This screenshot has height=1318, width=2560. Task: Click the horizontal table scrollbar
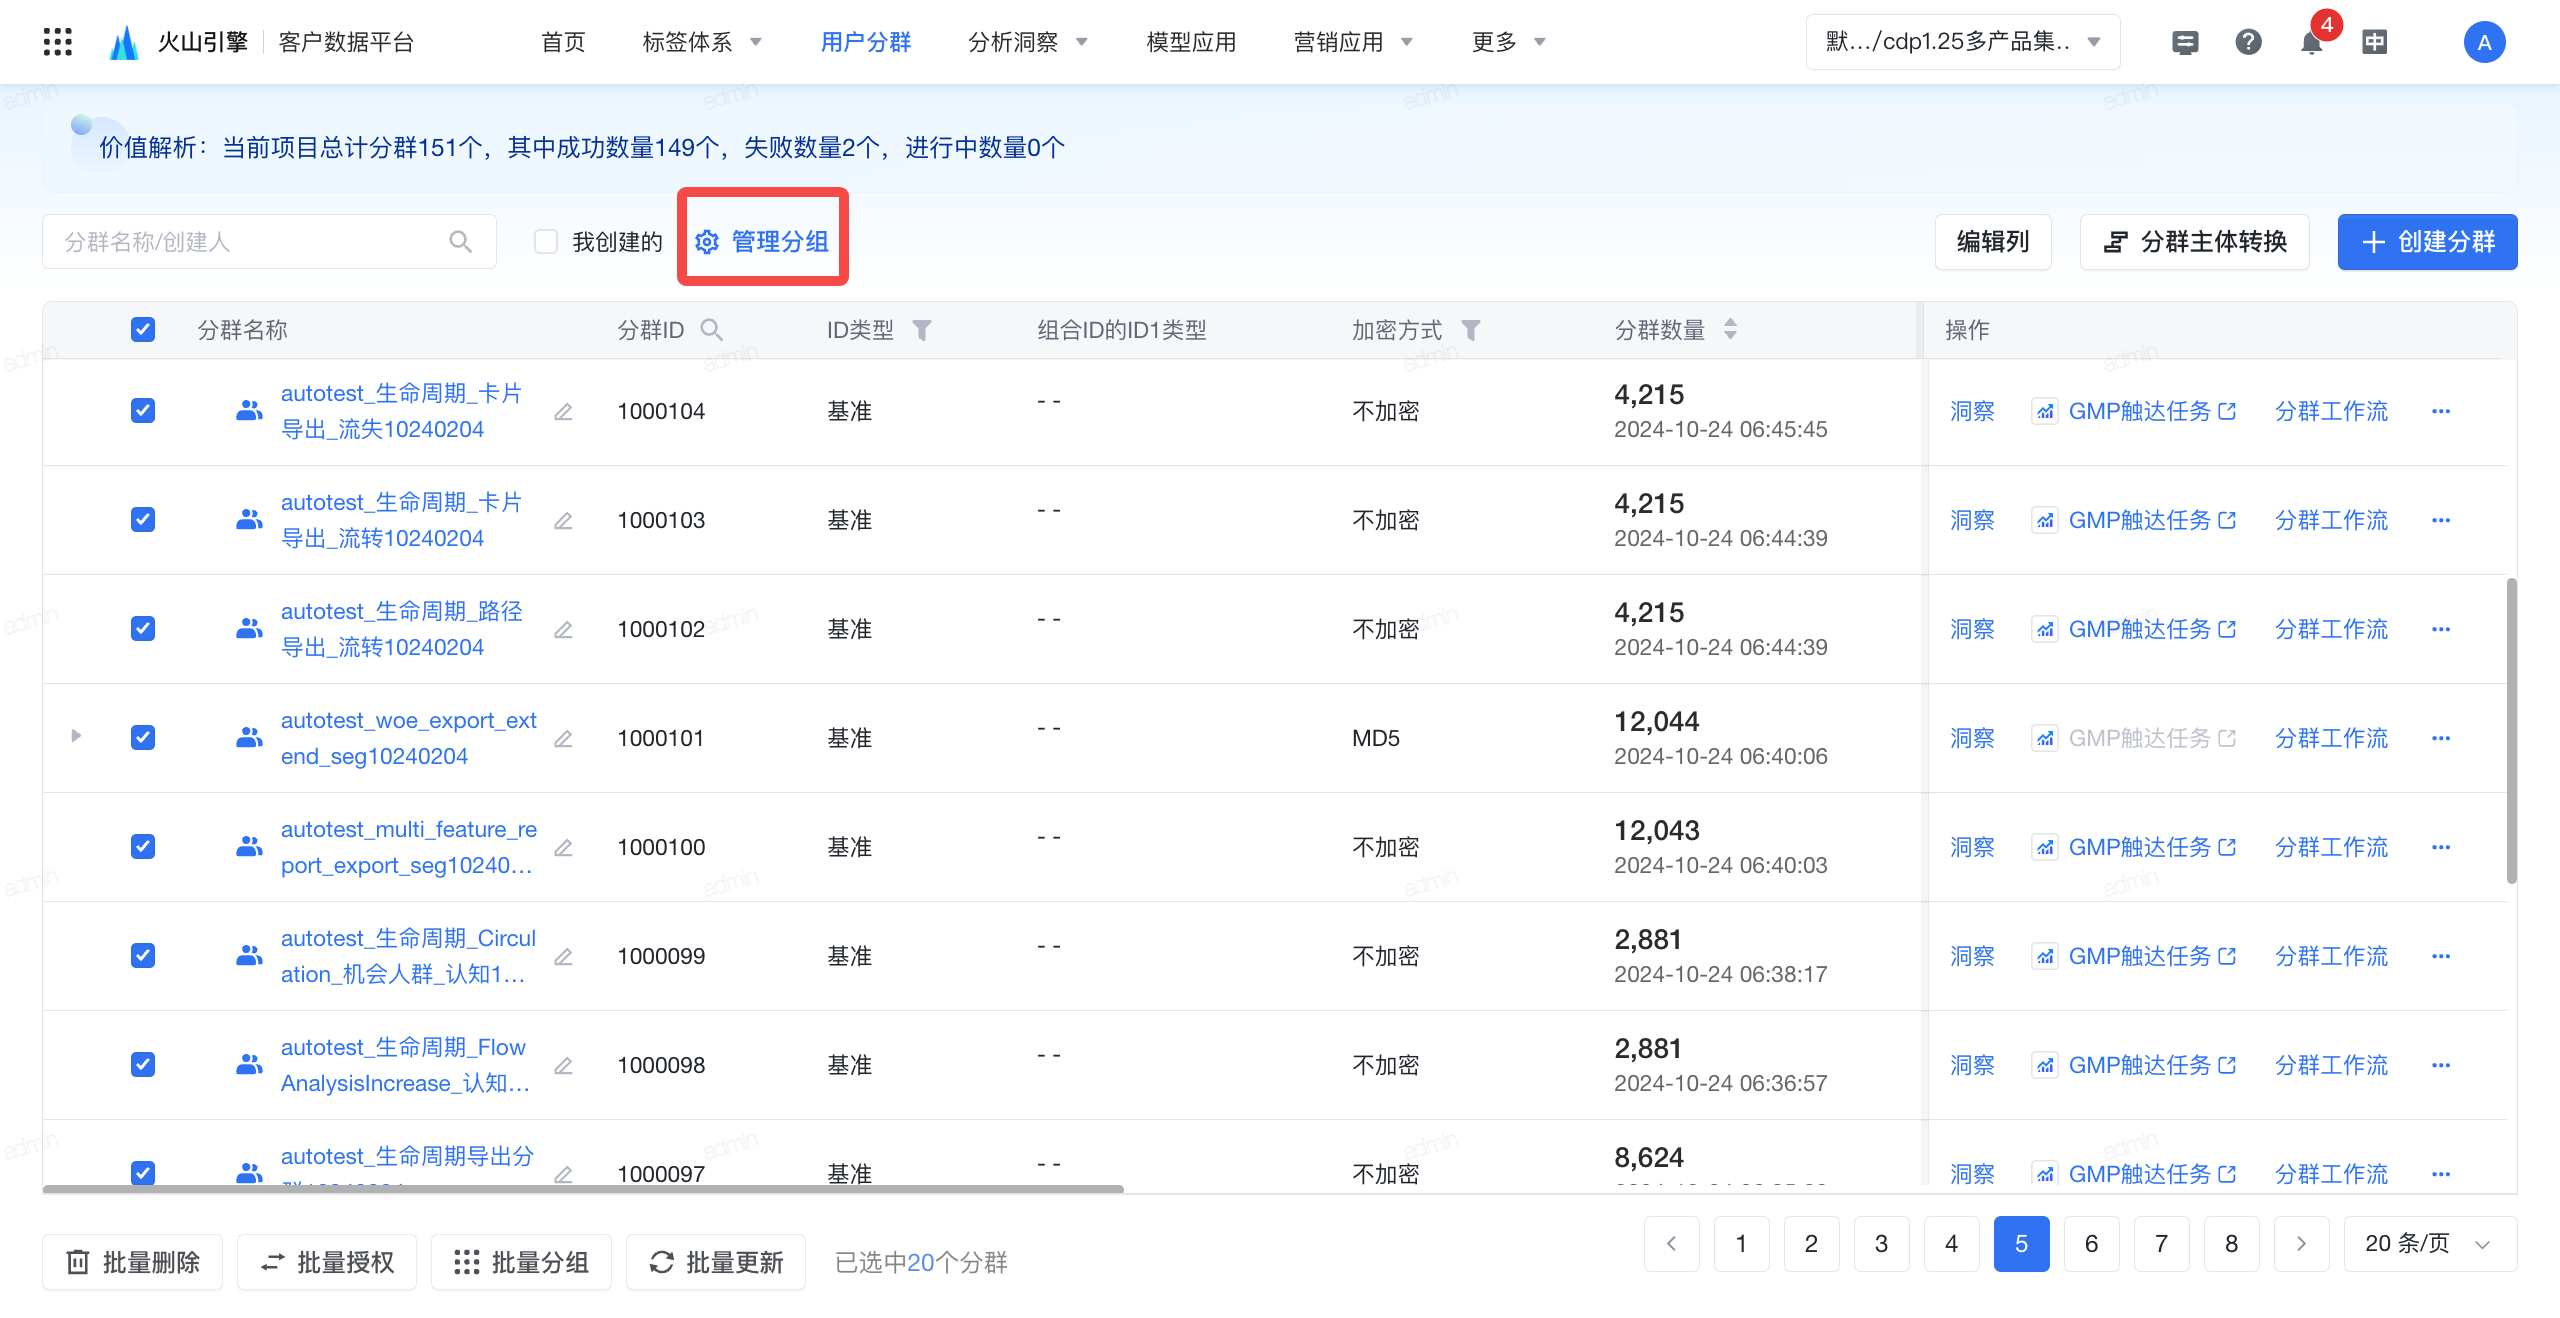pos(583,1189)
